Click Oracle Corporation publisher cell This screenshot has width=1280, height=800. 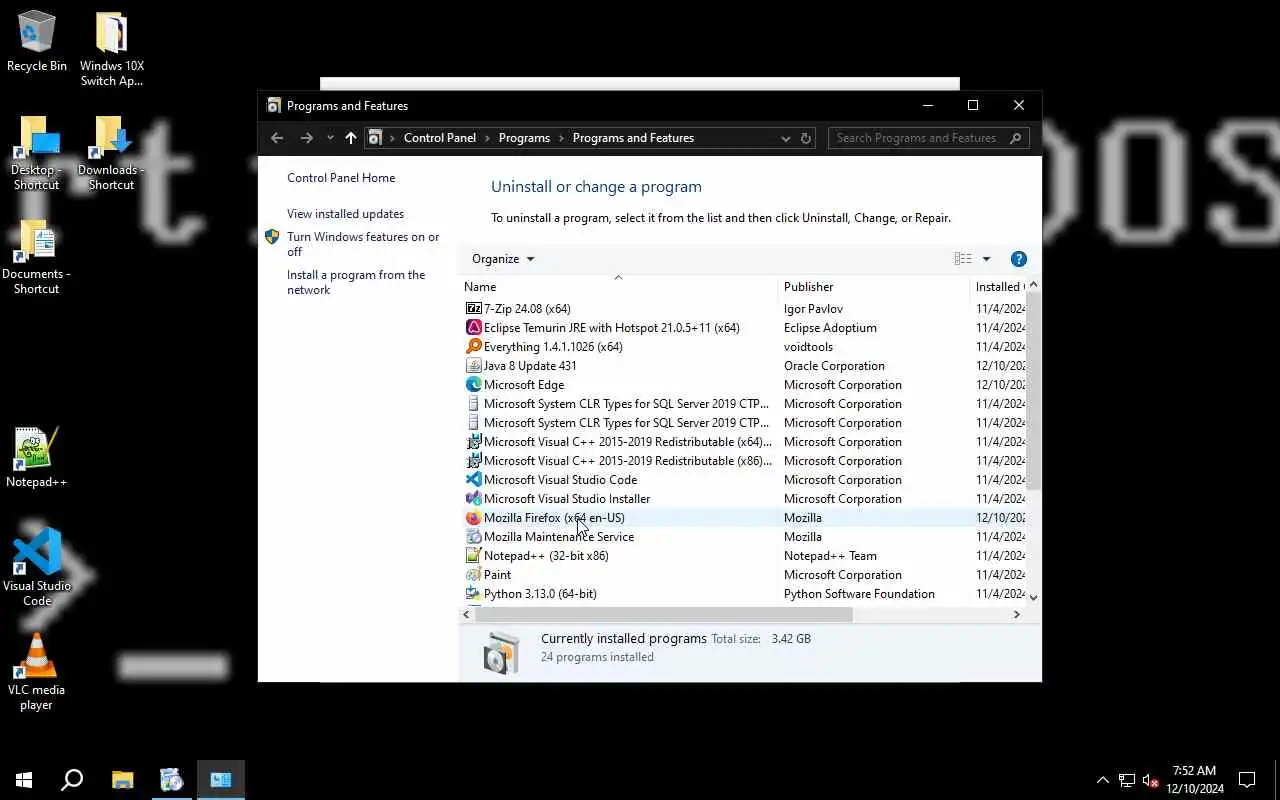tap(834, 366)
